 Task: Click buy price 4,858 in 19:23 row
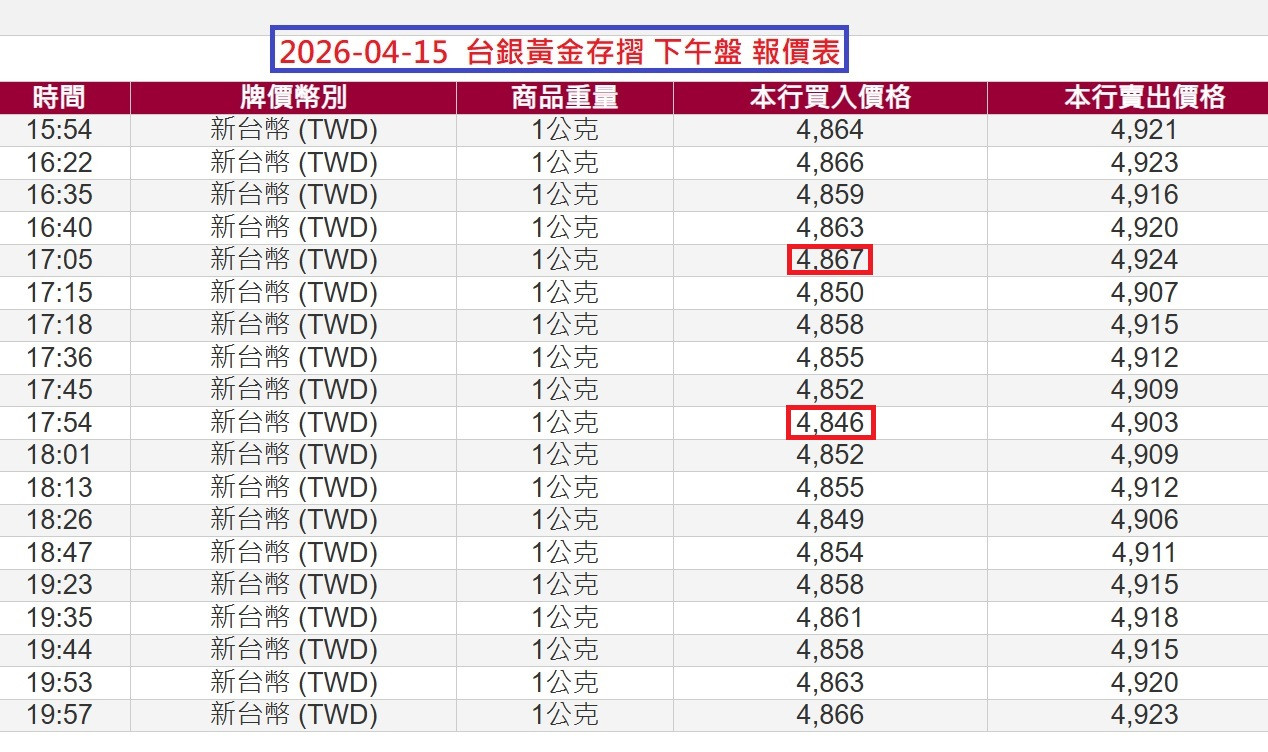[830, 585]
